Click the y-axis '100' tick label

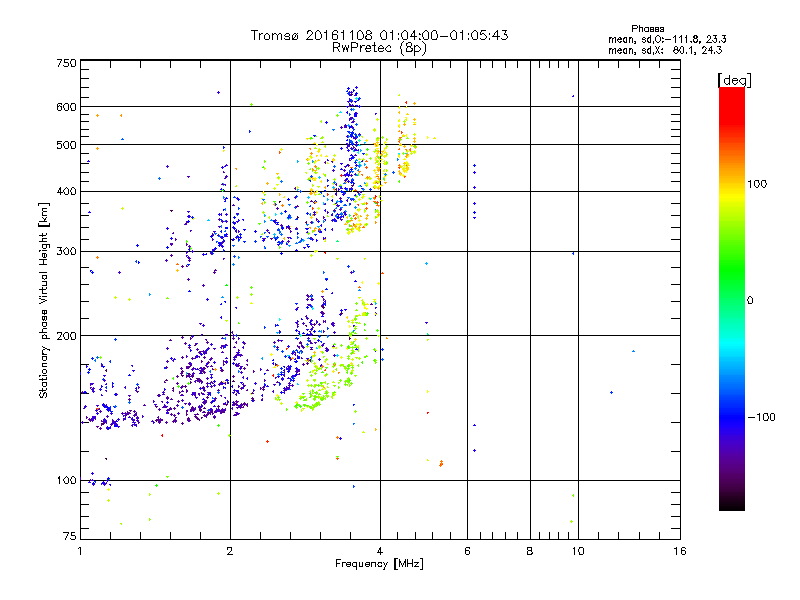67,480
